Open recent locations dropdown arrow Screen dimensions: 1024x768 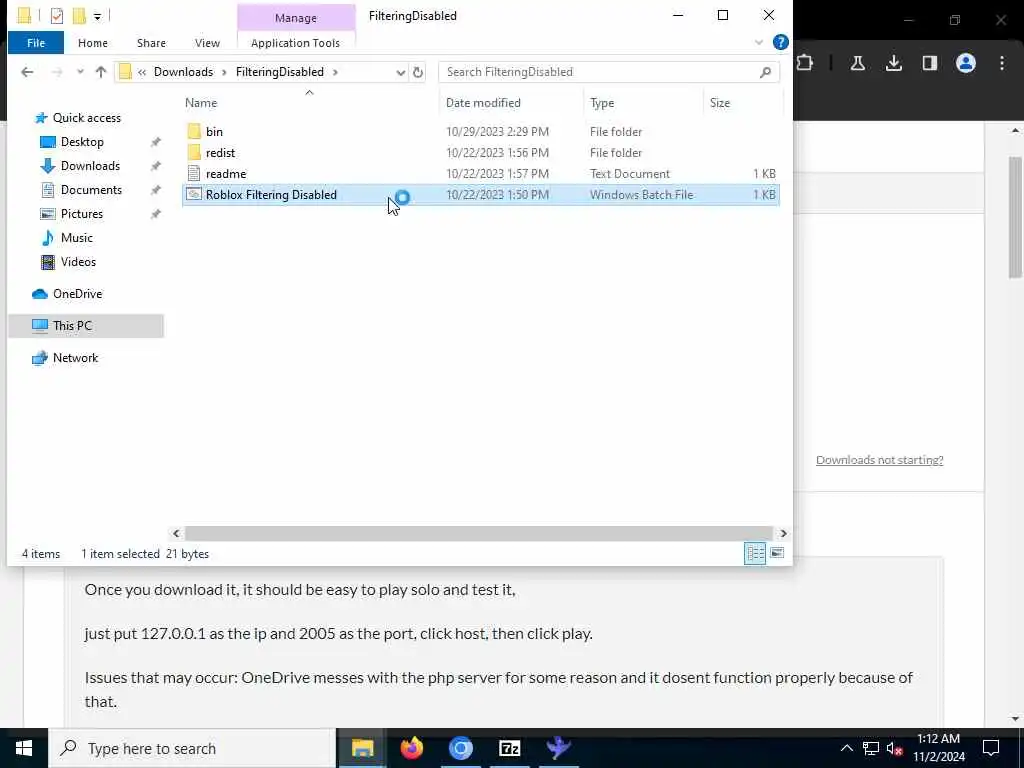(x=80, y=72)
